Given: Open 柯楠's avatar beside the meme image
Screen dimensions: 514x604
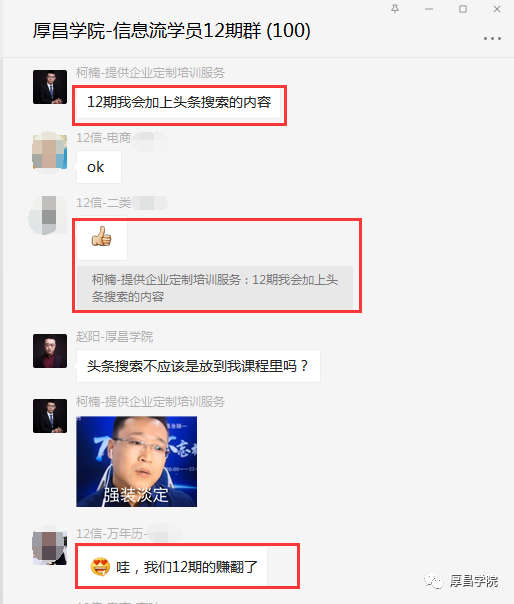Looking at the screenshot, I should (50, 416).
